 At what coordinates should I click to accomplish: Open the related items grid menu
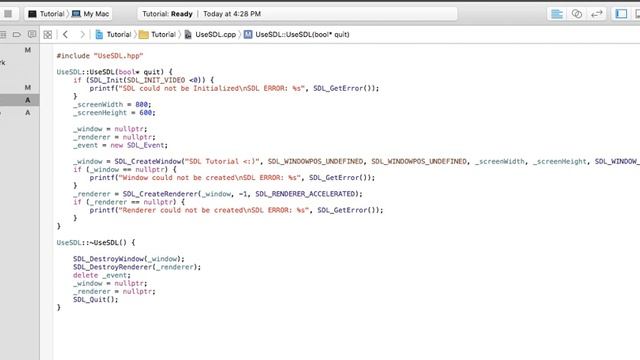point(48,35)
